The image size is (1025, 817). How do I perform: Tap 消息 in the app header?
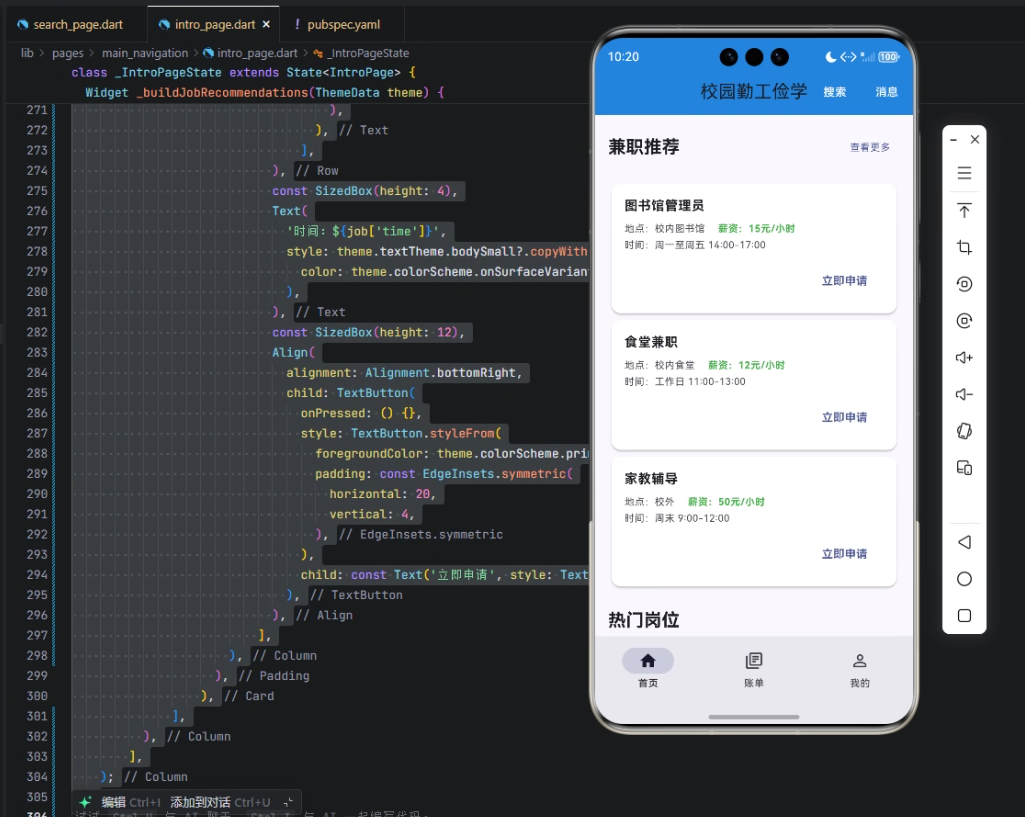(x=886, y=92)
